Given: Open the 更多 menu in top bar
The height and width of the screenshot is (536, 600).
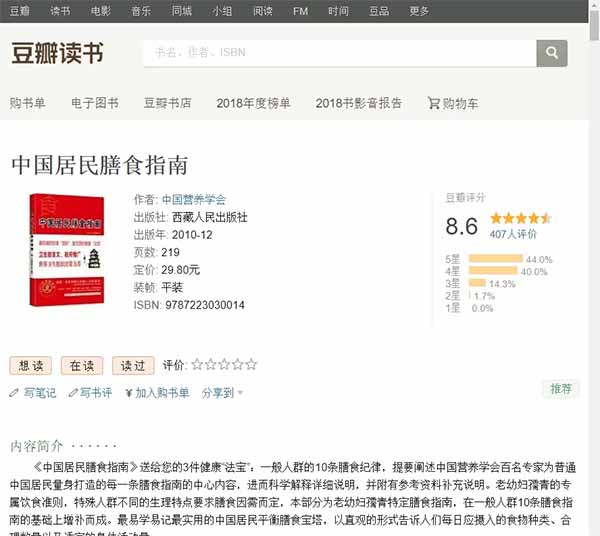Looking at the screenshot, I should click(419, 11).
